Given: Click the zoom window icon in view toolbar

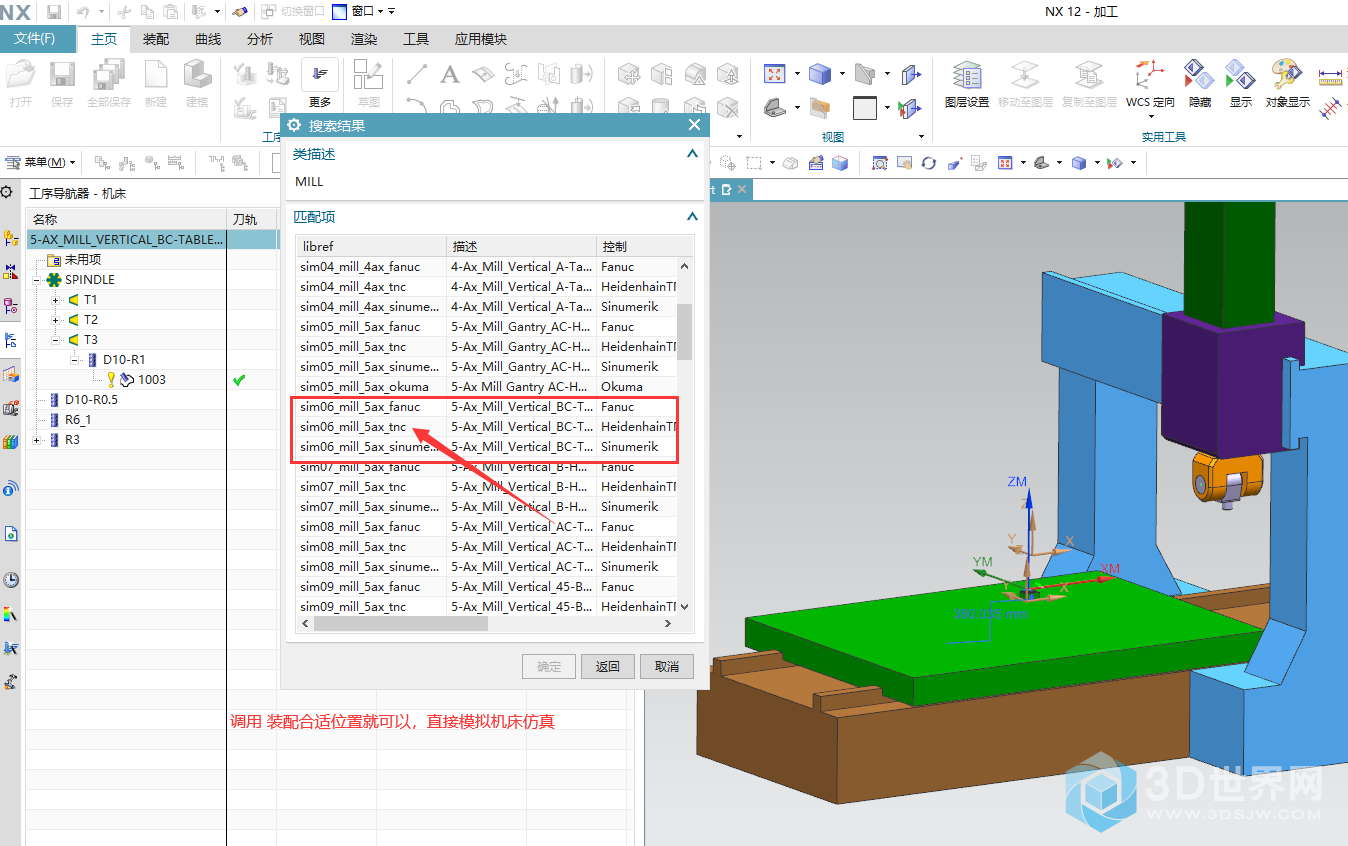Looking at the screenshot, I should tap(880, 163).
